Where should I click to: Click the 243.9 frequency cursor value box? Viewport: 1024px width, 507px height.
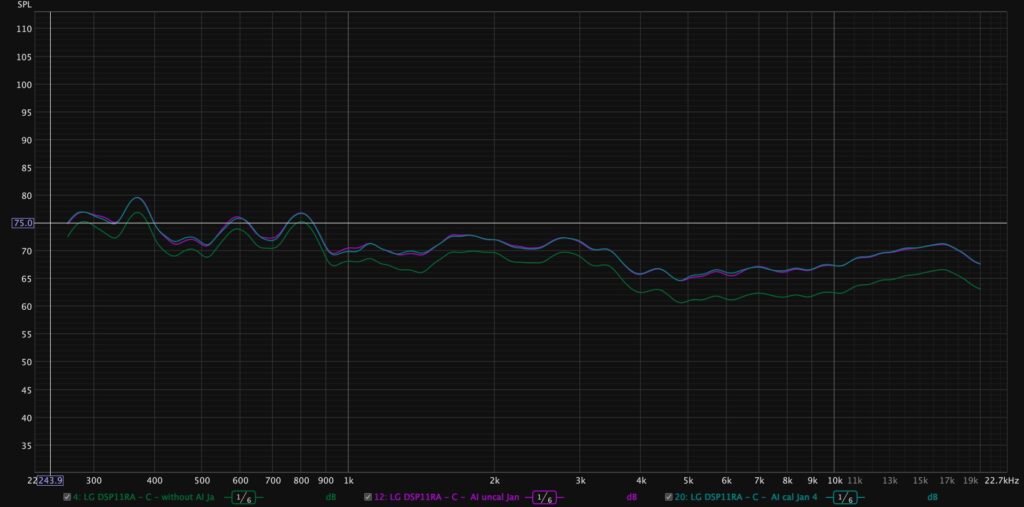pos(49,480)
